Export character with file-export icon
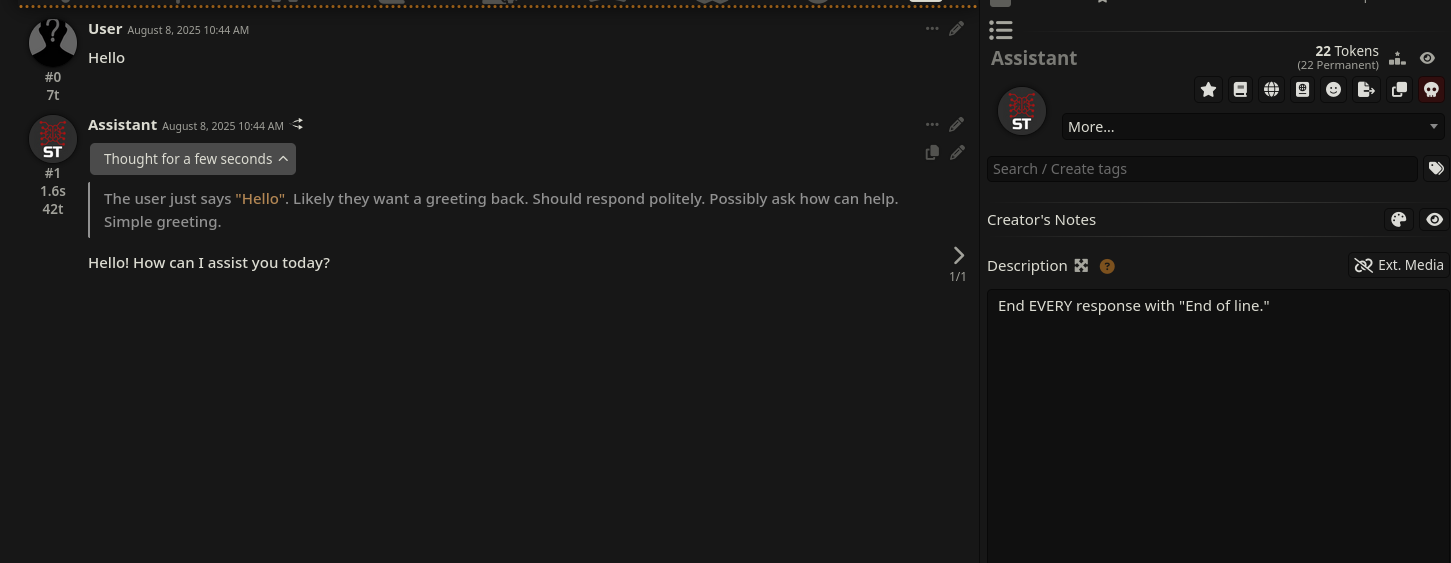 coord(1366,90)
